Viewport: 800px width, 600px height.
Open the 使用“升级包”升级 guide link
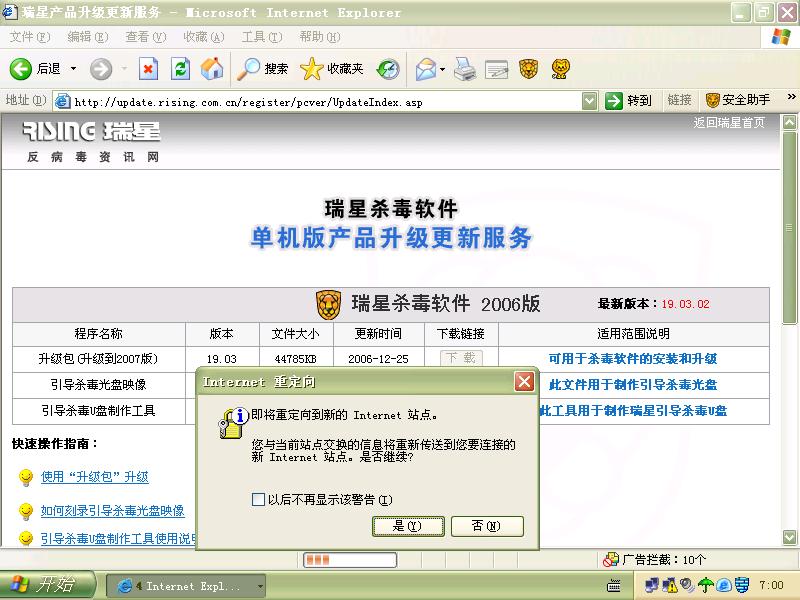pyautogui.click(x=94, y=477)
